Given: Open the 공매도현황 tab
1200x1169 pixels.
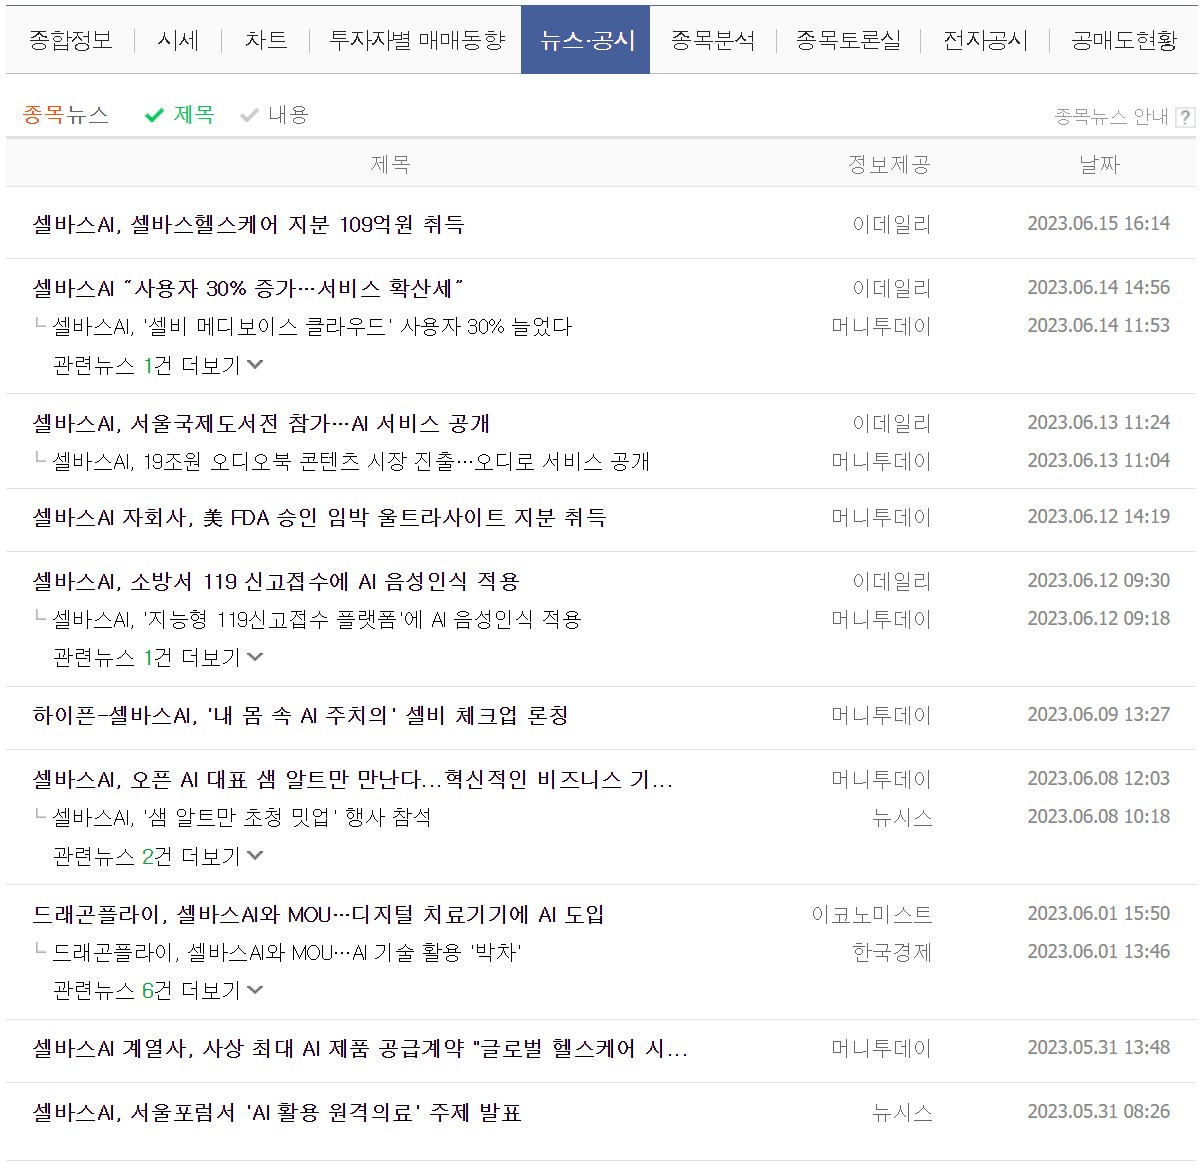Looking at the screenshot, I should [x=1124, y=40].
